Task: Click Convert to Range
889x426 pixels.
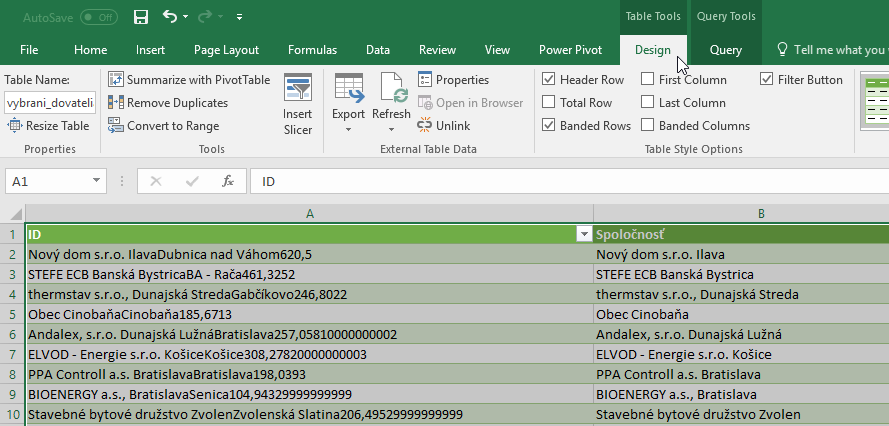Action: pyautogui.click(x=164, y=126)
